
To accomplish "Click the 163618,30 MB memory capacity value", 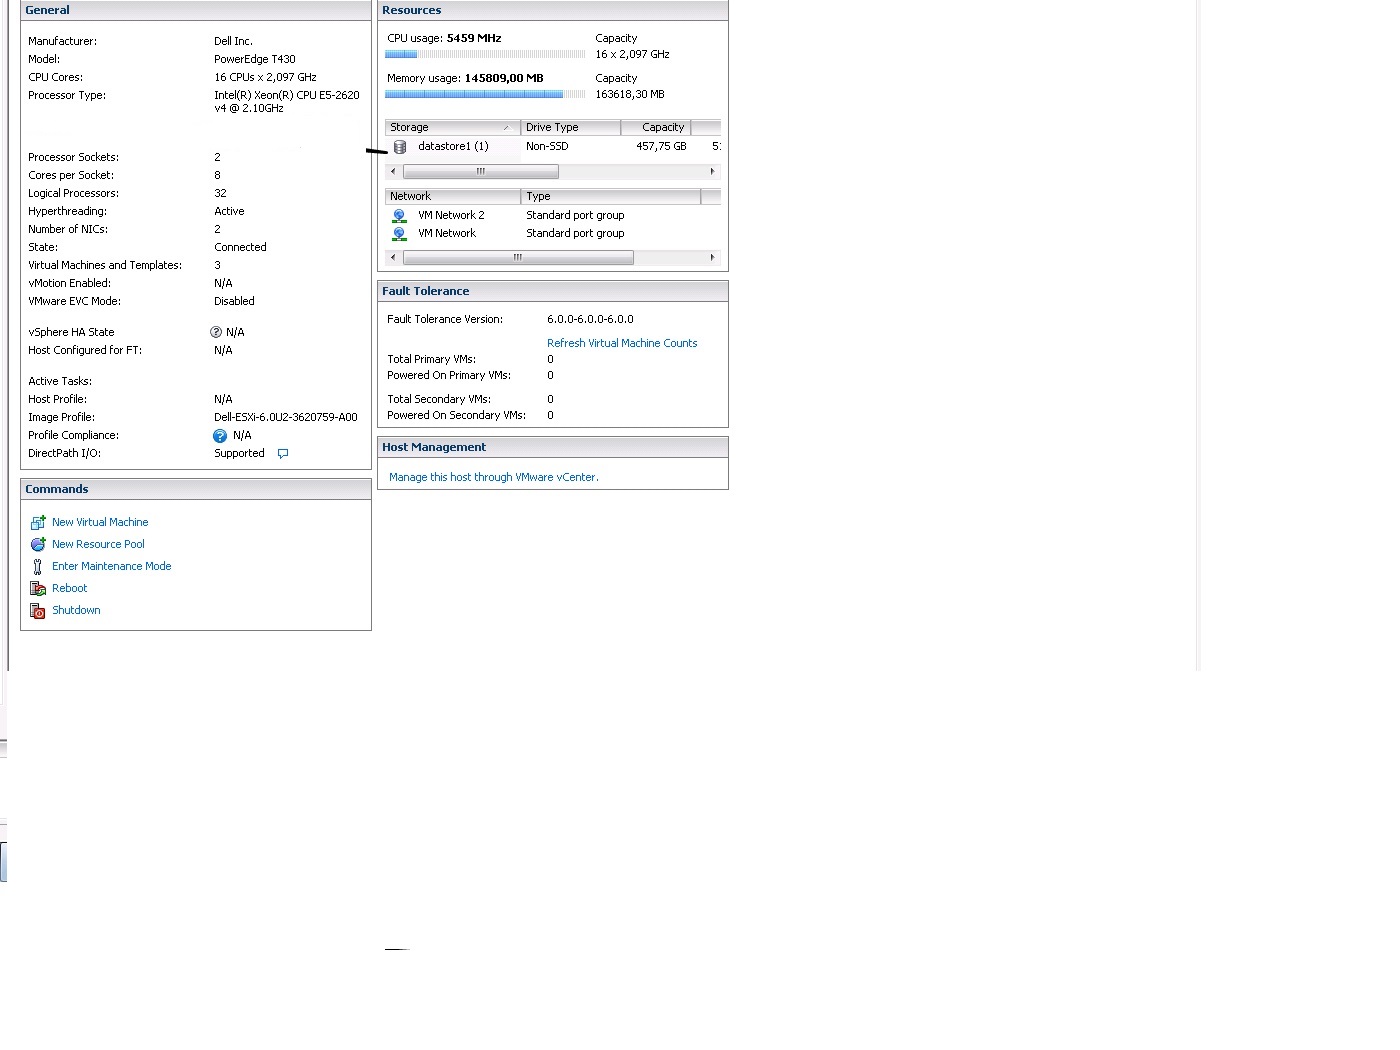I will tap(630, 94).
